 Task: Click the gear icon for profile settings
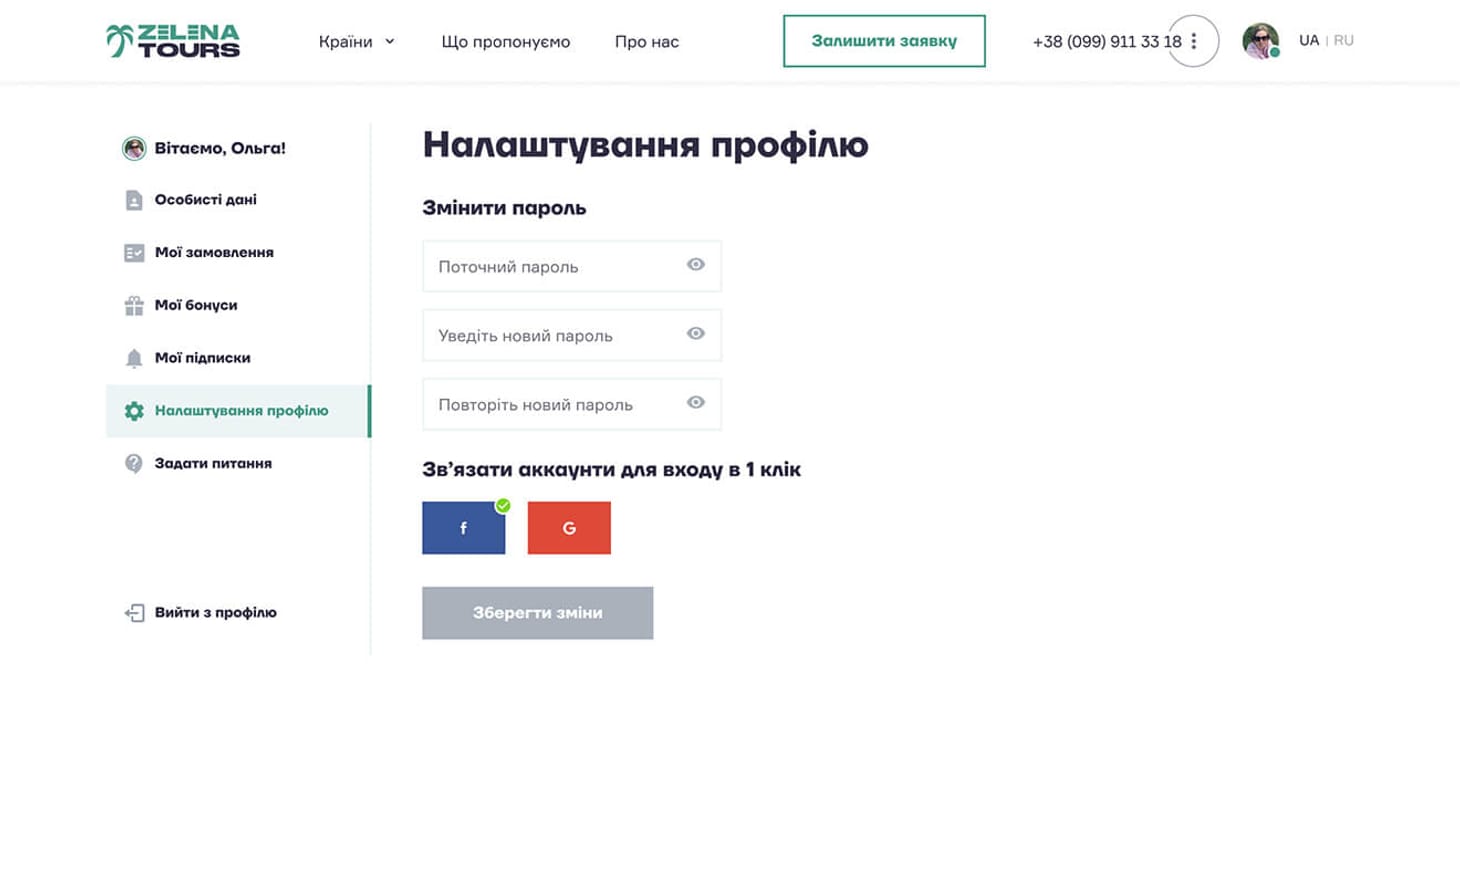[132, 410]
